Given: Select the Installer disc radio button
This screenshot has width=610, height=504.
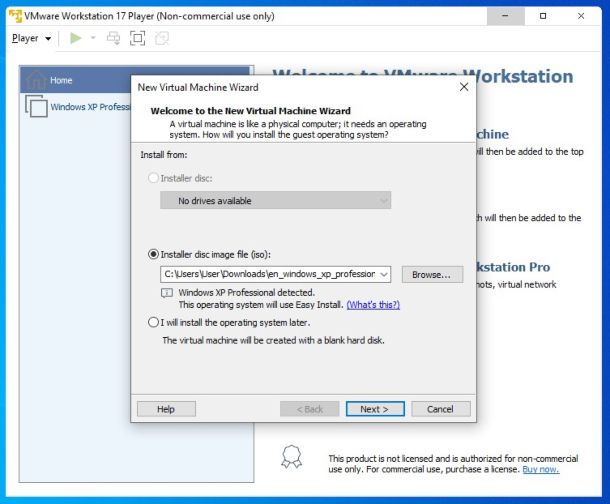Looking at the screenshot, I should (x=153, y=178).
